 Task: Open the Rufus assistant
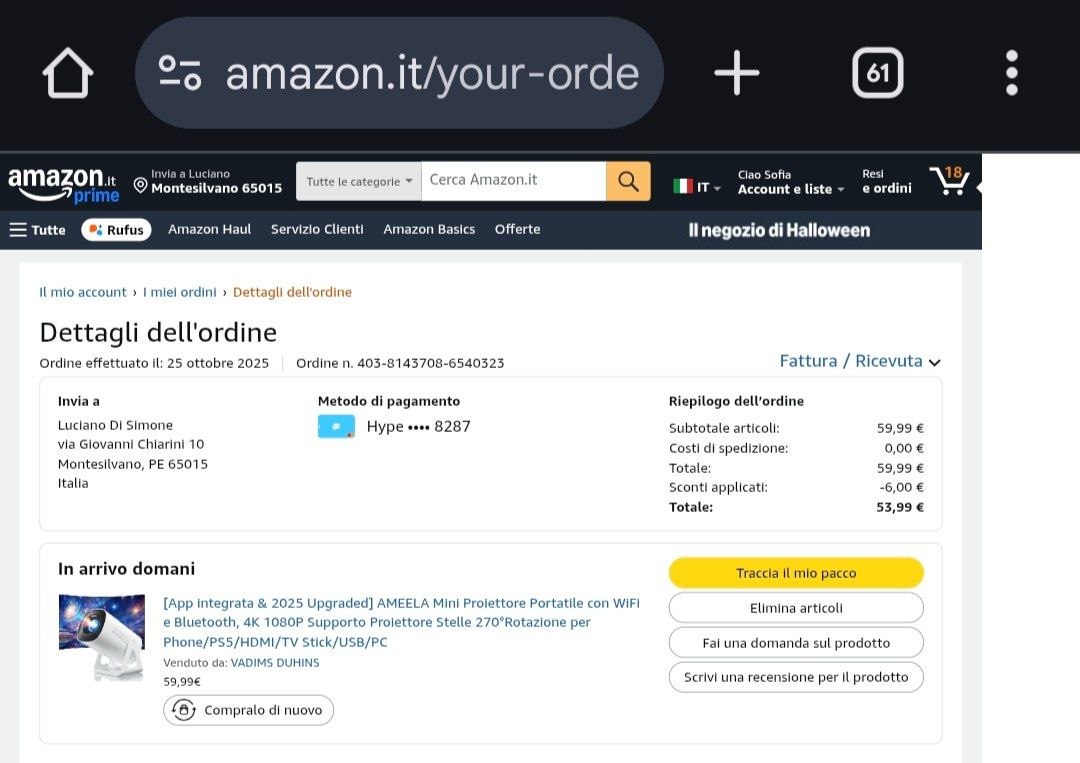116,230
